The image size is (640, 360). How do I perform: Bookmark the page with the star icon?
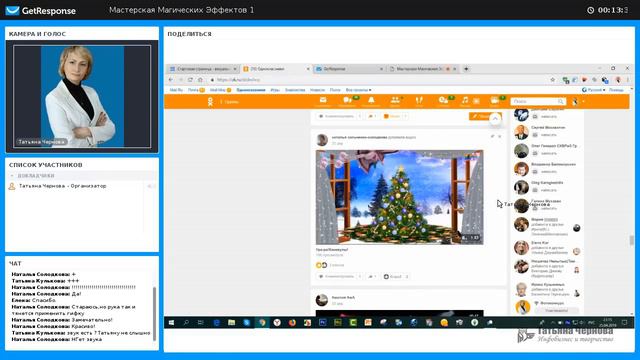point(553,80)
